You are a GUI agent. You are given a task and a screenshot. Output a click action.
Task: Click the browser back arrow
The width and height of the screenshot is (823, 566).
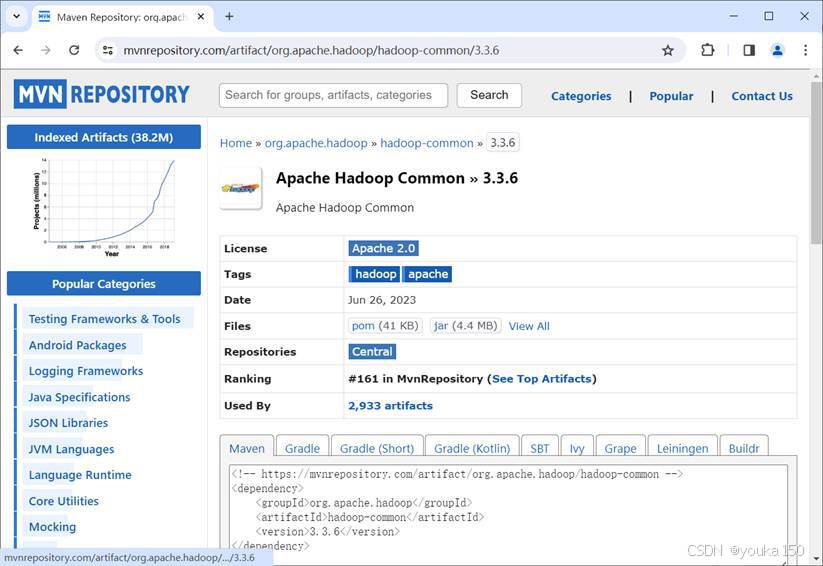pyautogui.click(x=18, y=50)
